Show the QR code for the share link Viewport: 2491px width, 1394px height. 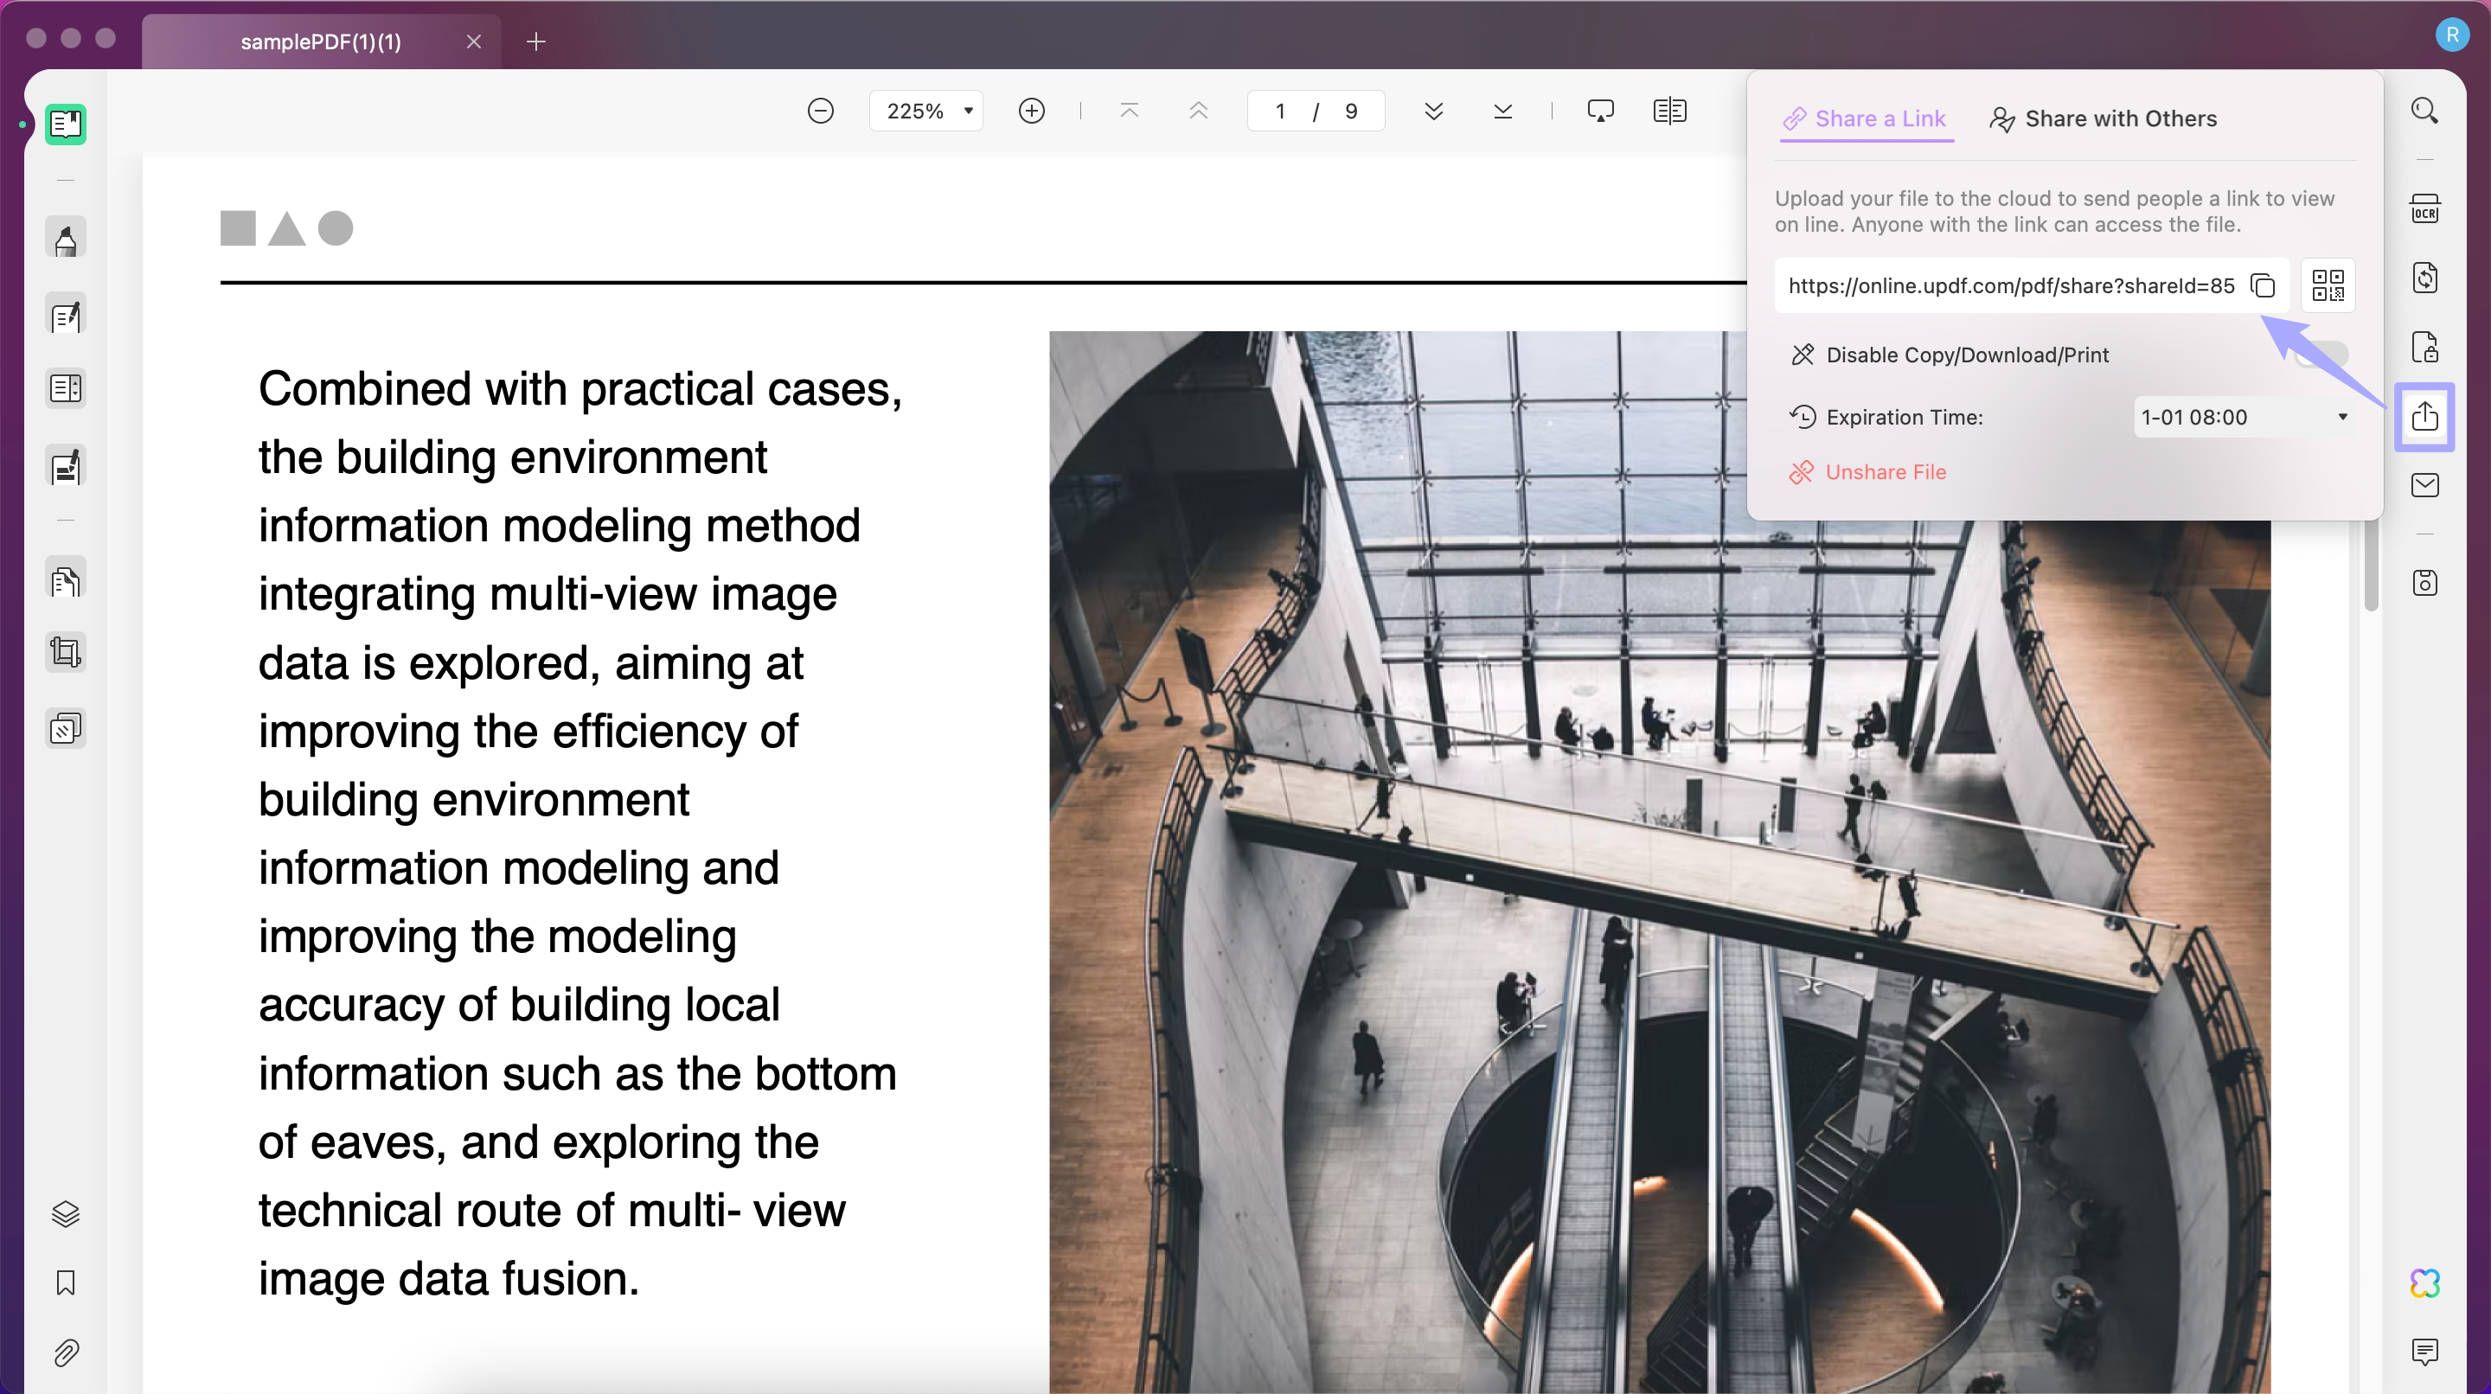2328,285
